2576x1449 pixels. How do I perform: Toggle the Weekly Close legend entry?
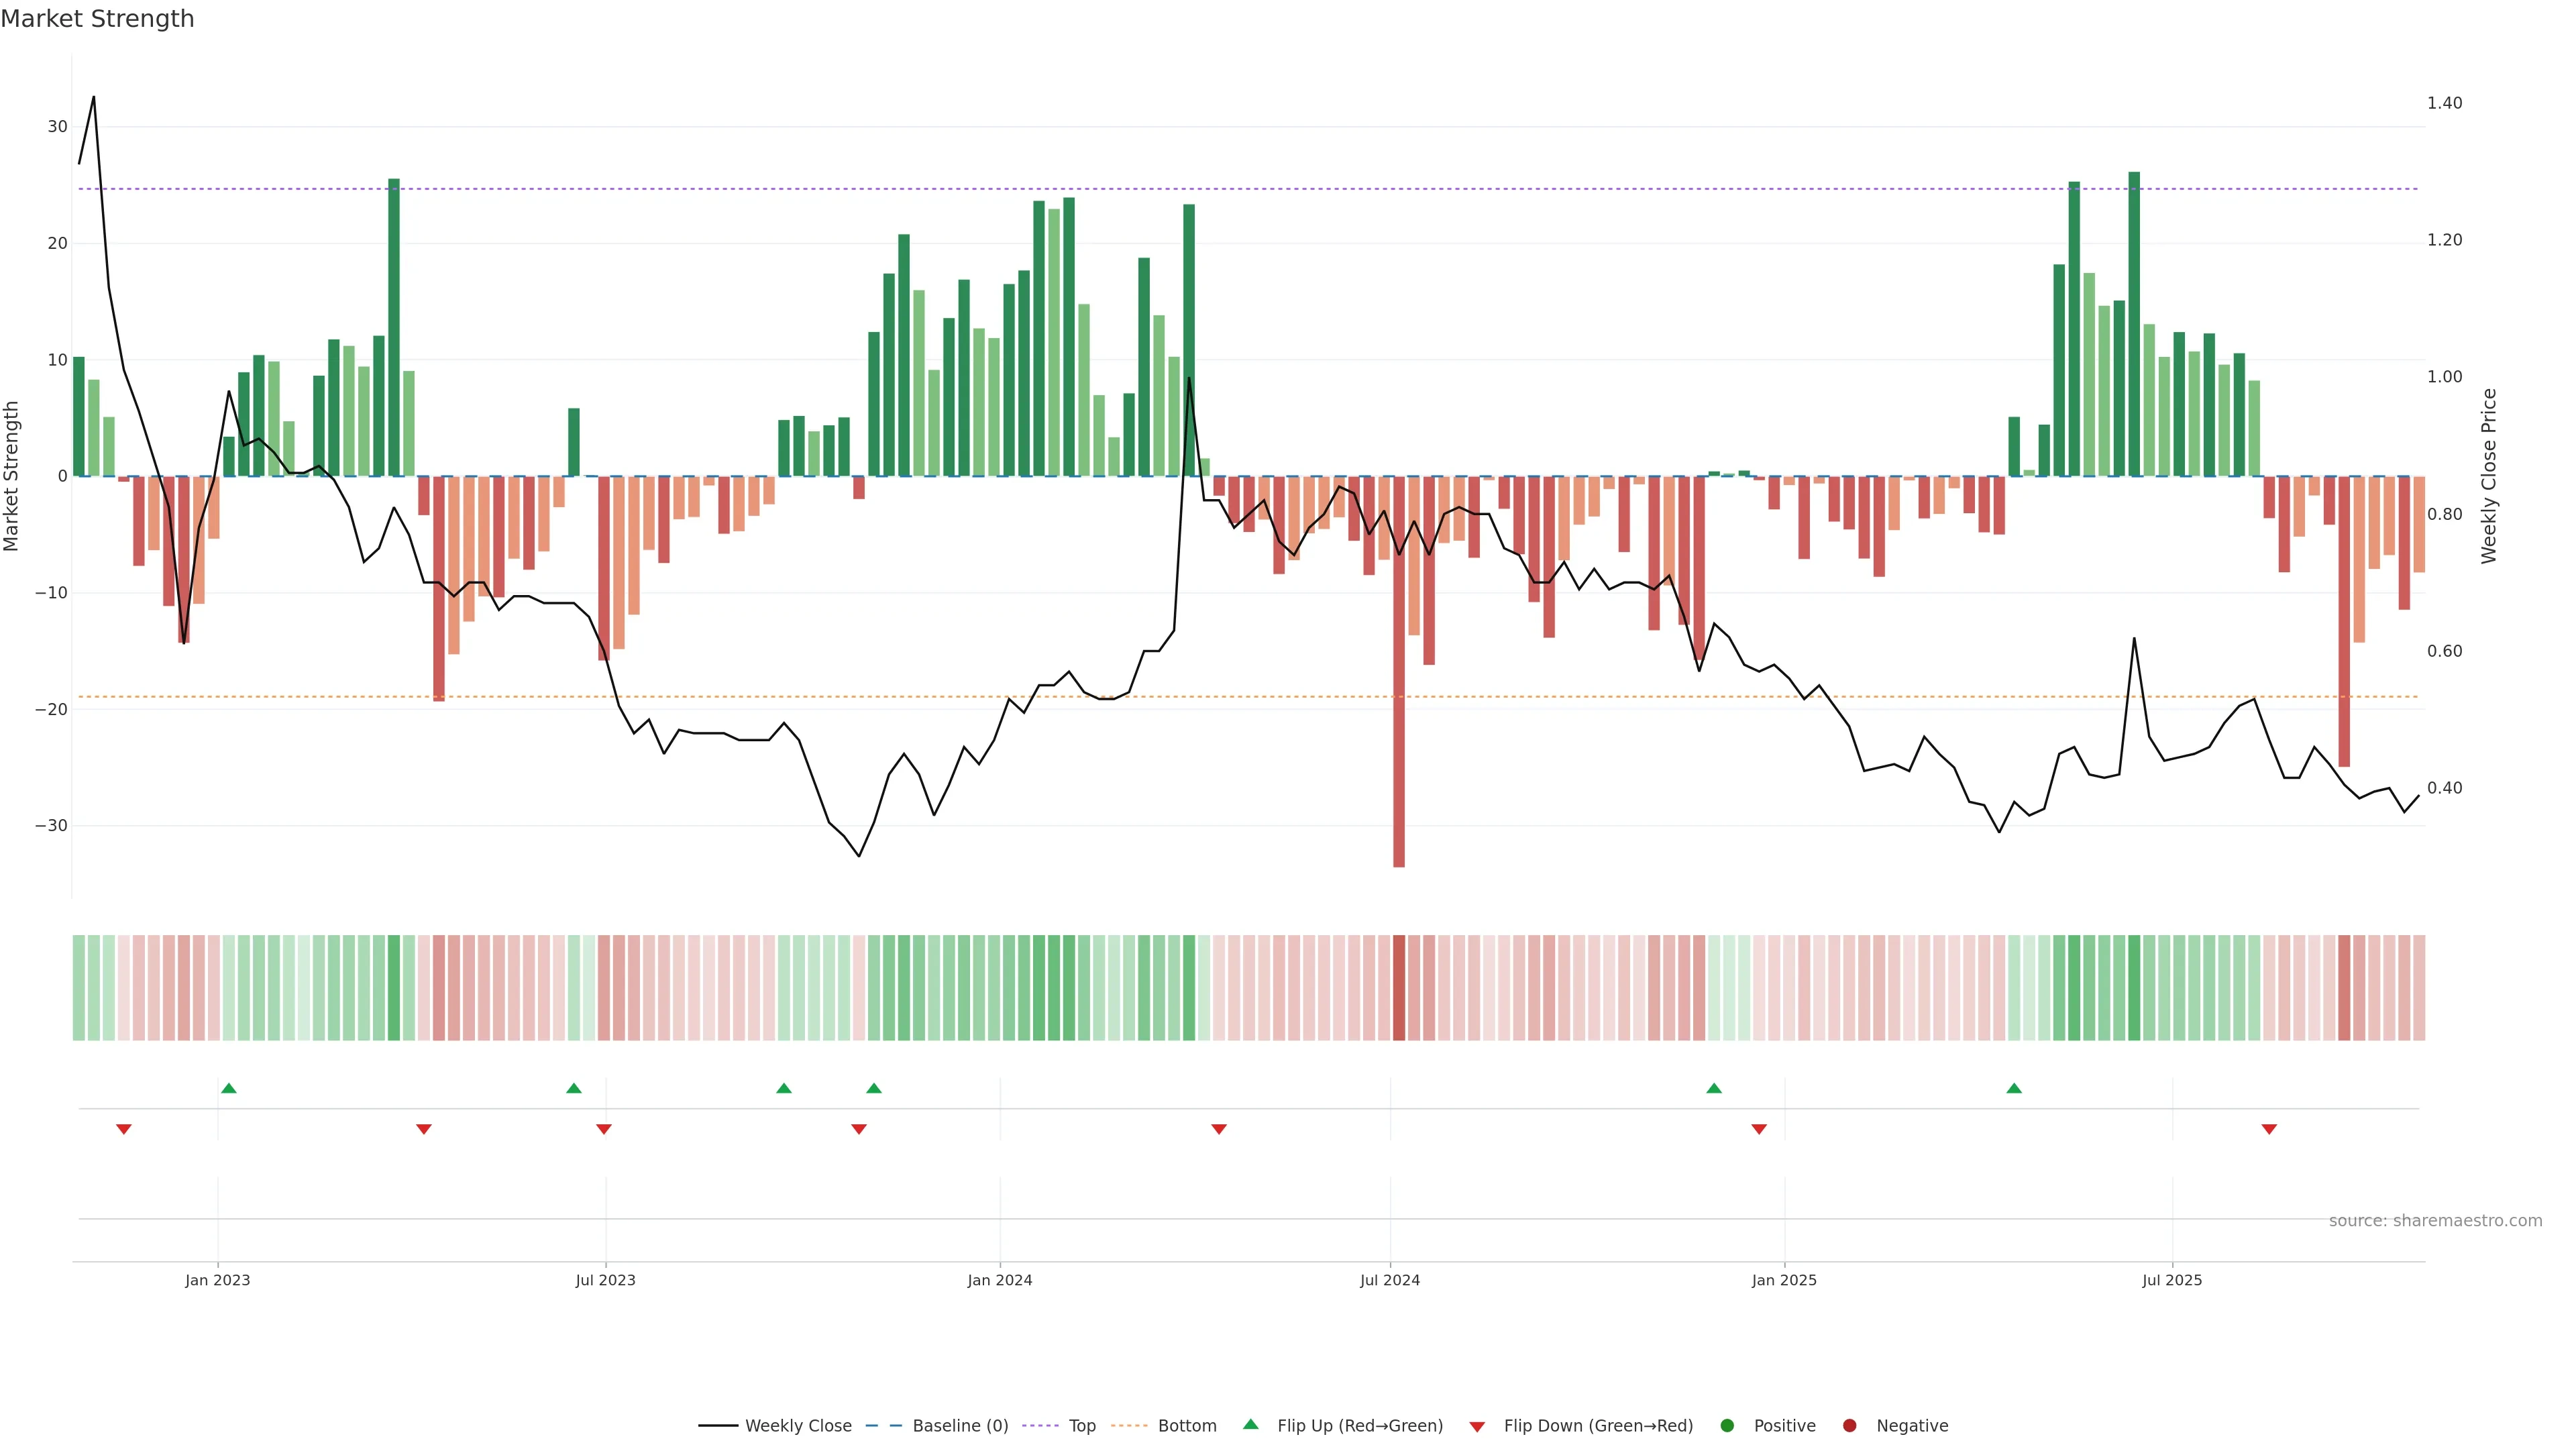coord(798,1425)
